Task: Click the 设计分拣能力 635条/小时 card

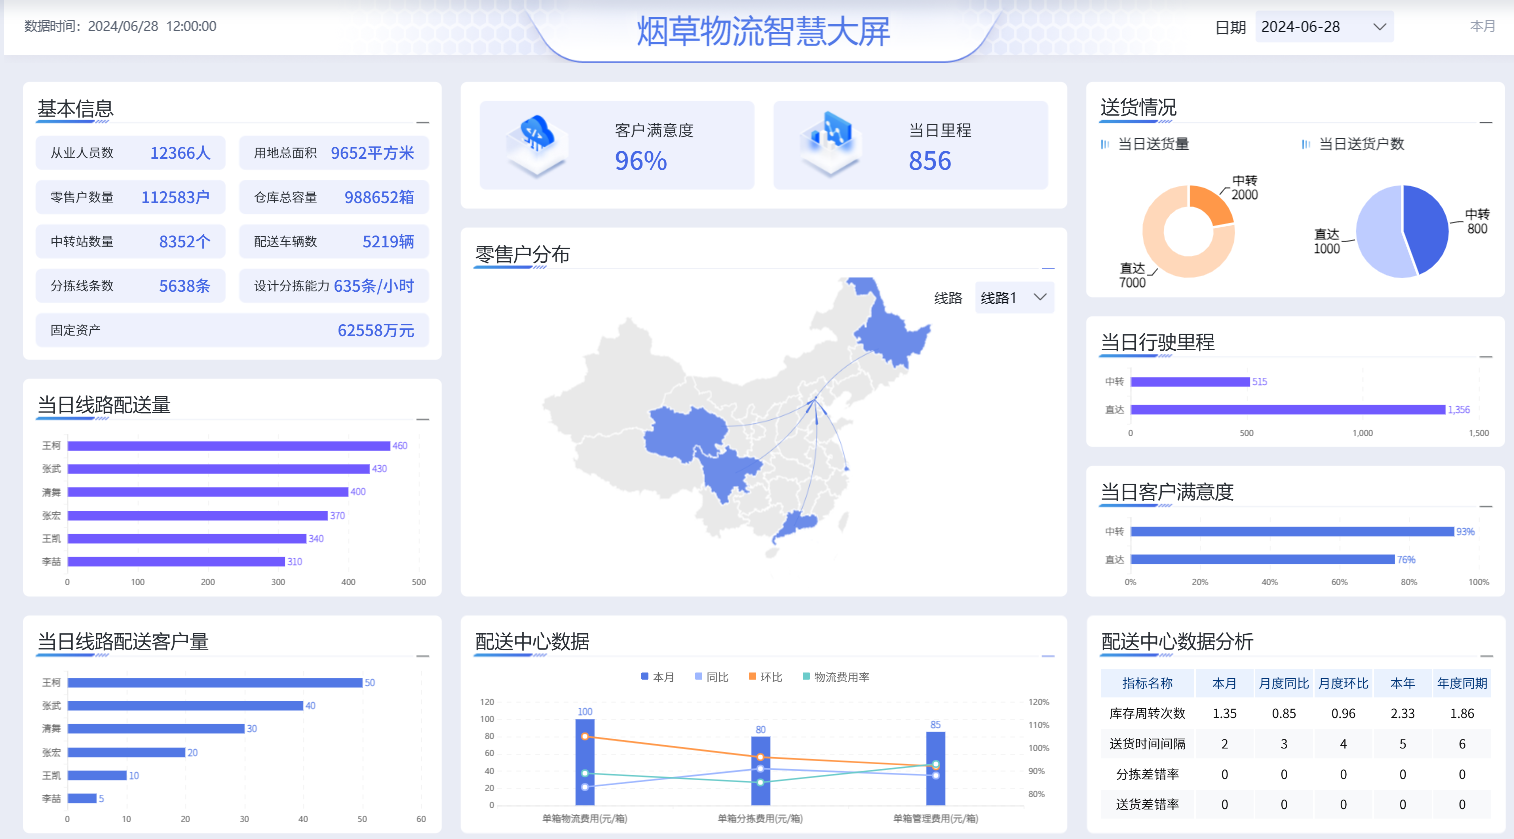Action: [334, 286]
